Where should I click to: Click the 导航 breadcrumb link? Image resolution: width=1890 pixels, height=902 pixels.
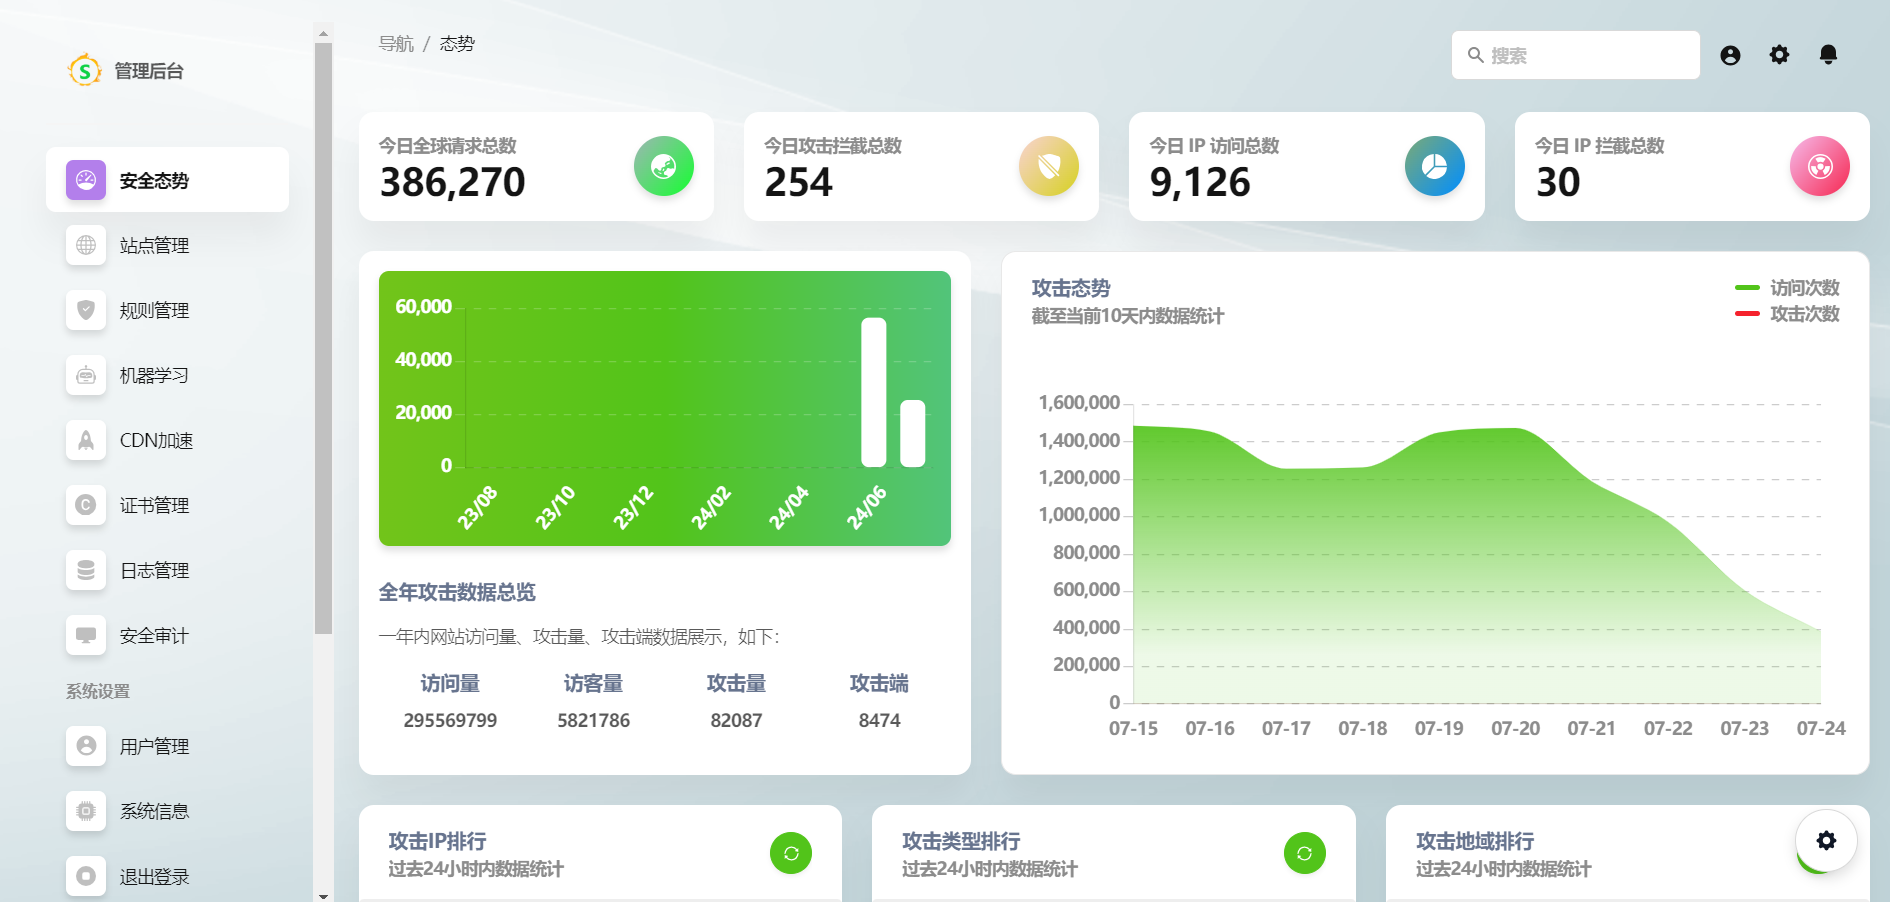pyautogui.click(x=396, y=44)
